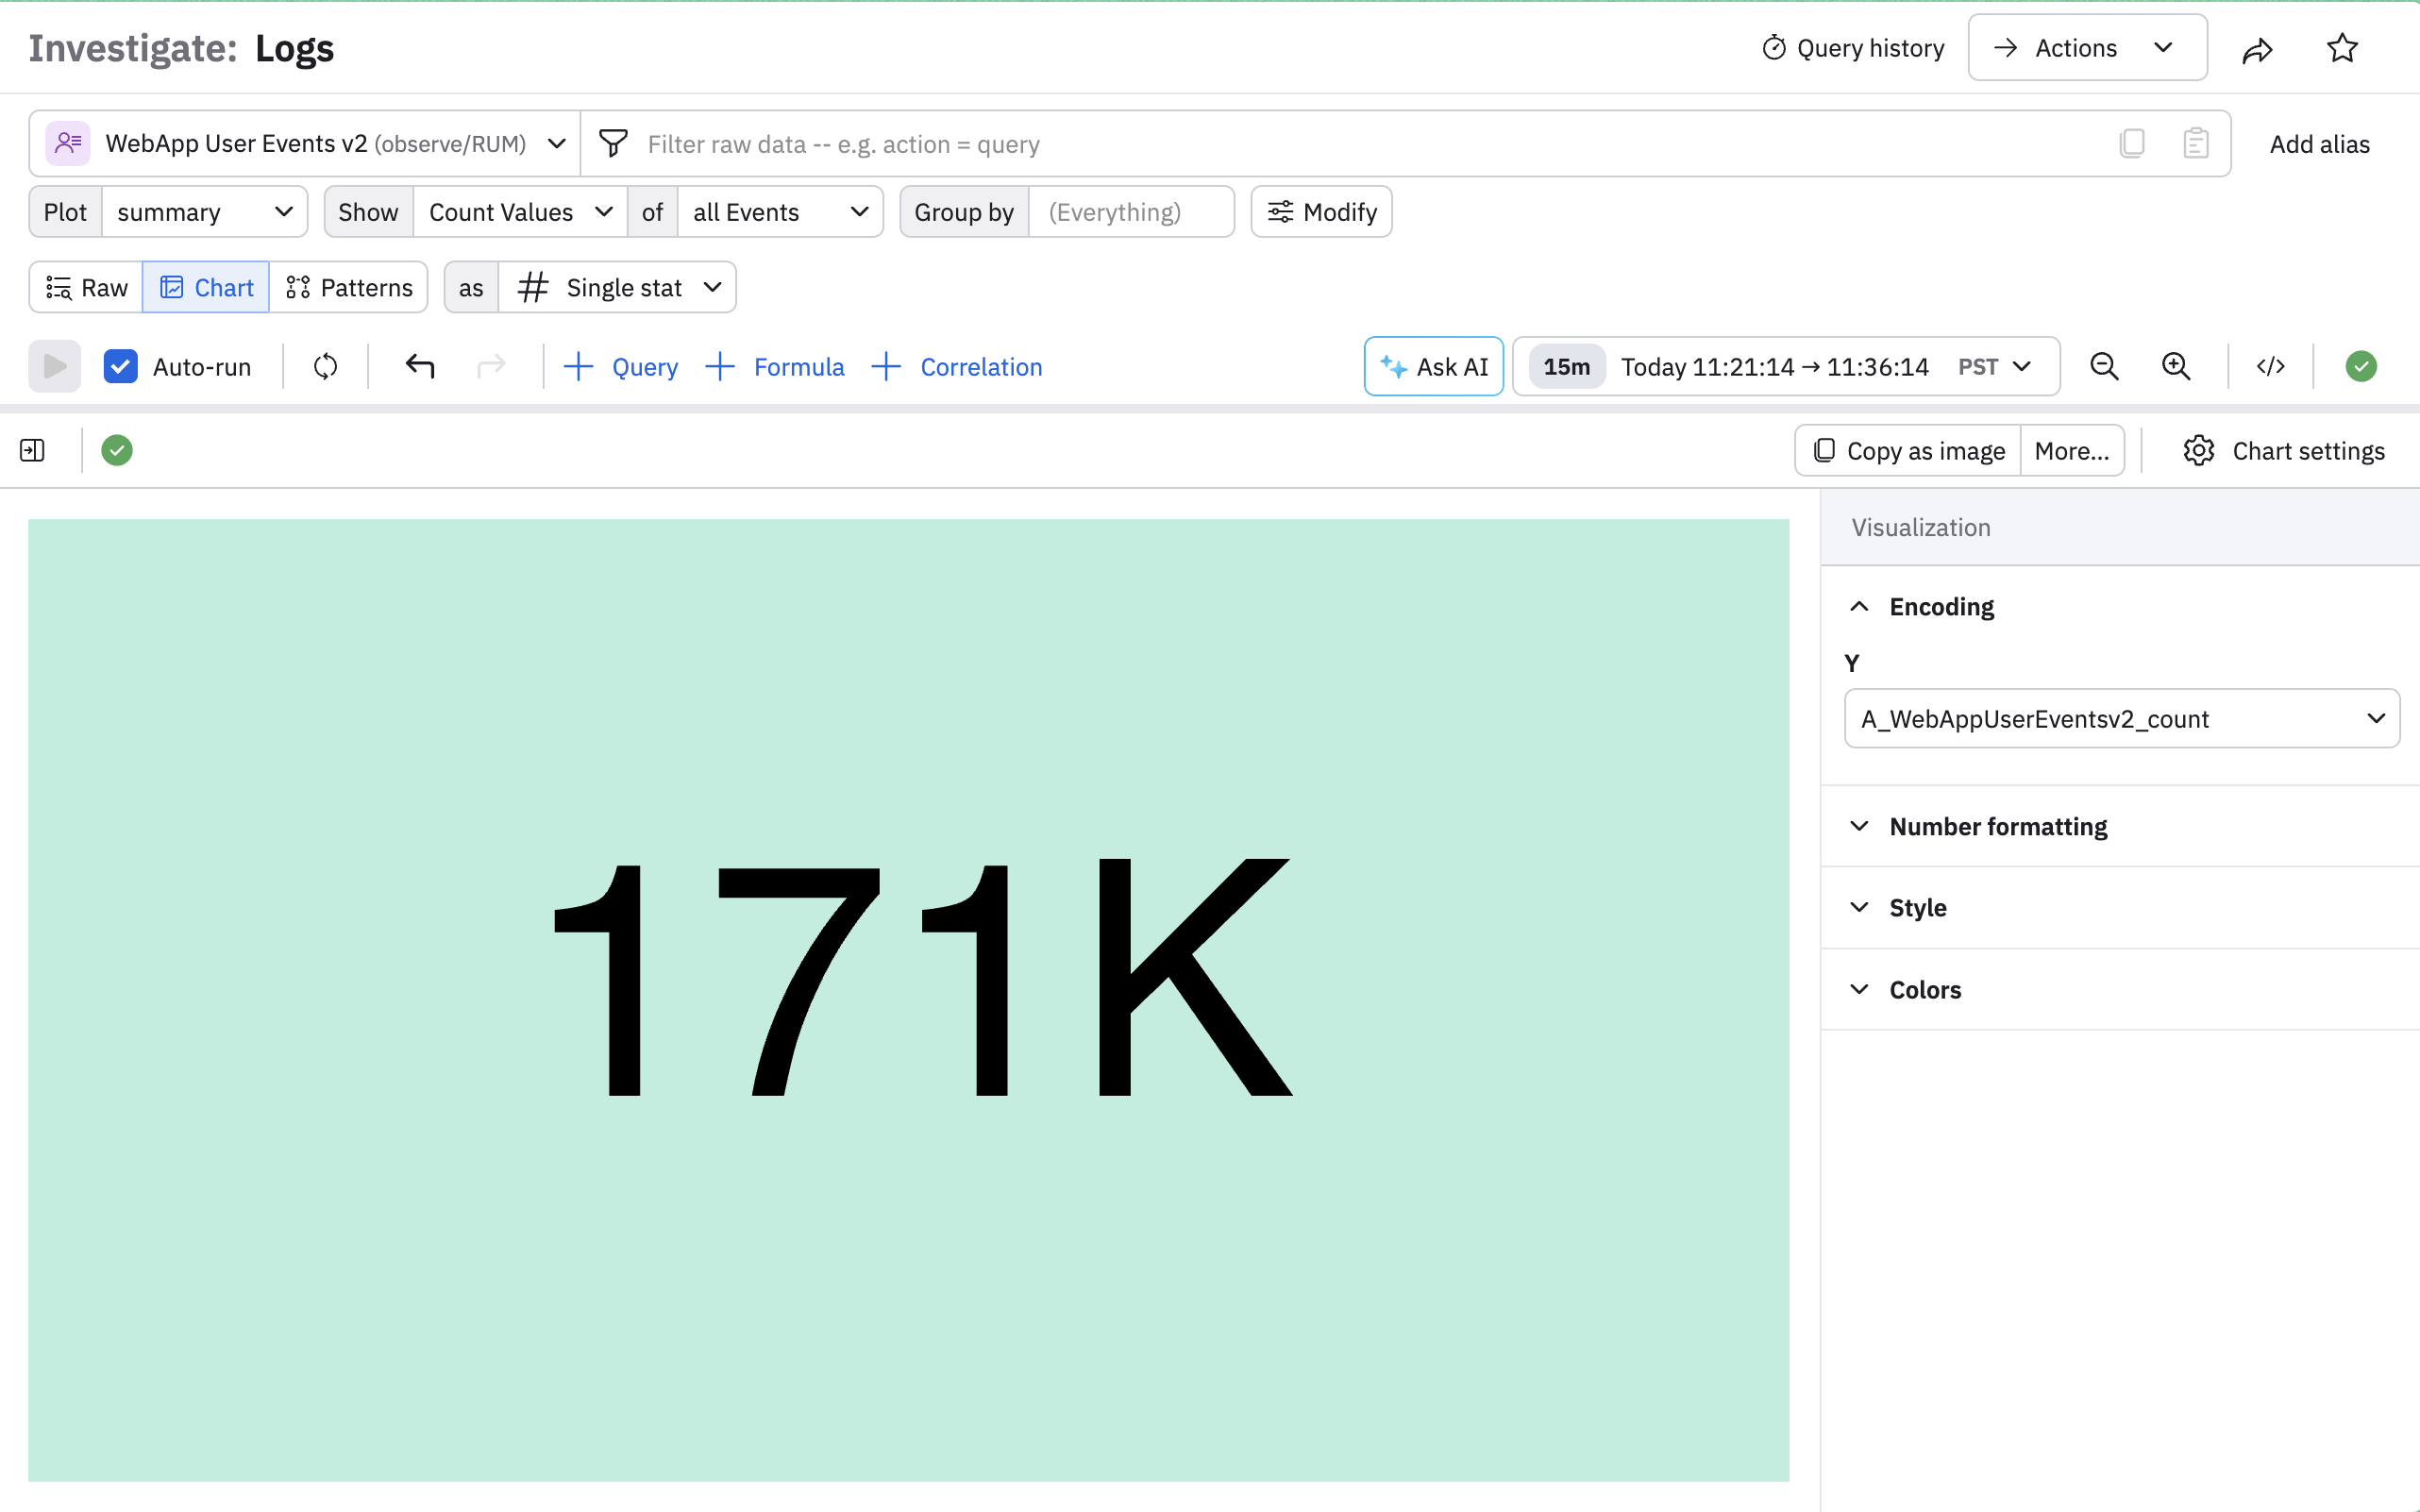Click Copy as image button
This screenshot has height=1512, width=2420.
[x=1908, y=451]
